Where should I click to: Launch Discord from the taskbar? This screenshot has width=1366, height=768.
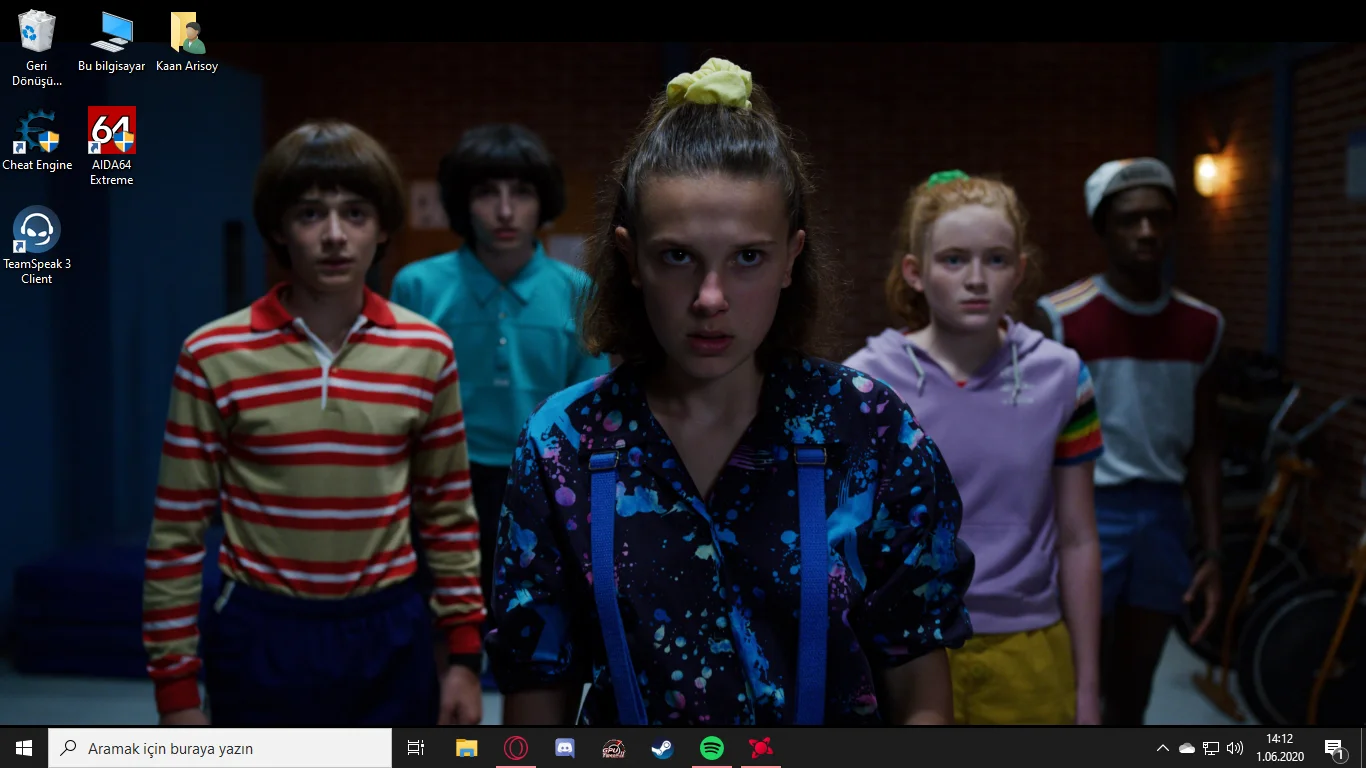click(x=565, y=748)
